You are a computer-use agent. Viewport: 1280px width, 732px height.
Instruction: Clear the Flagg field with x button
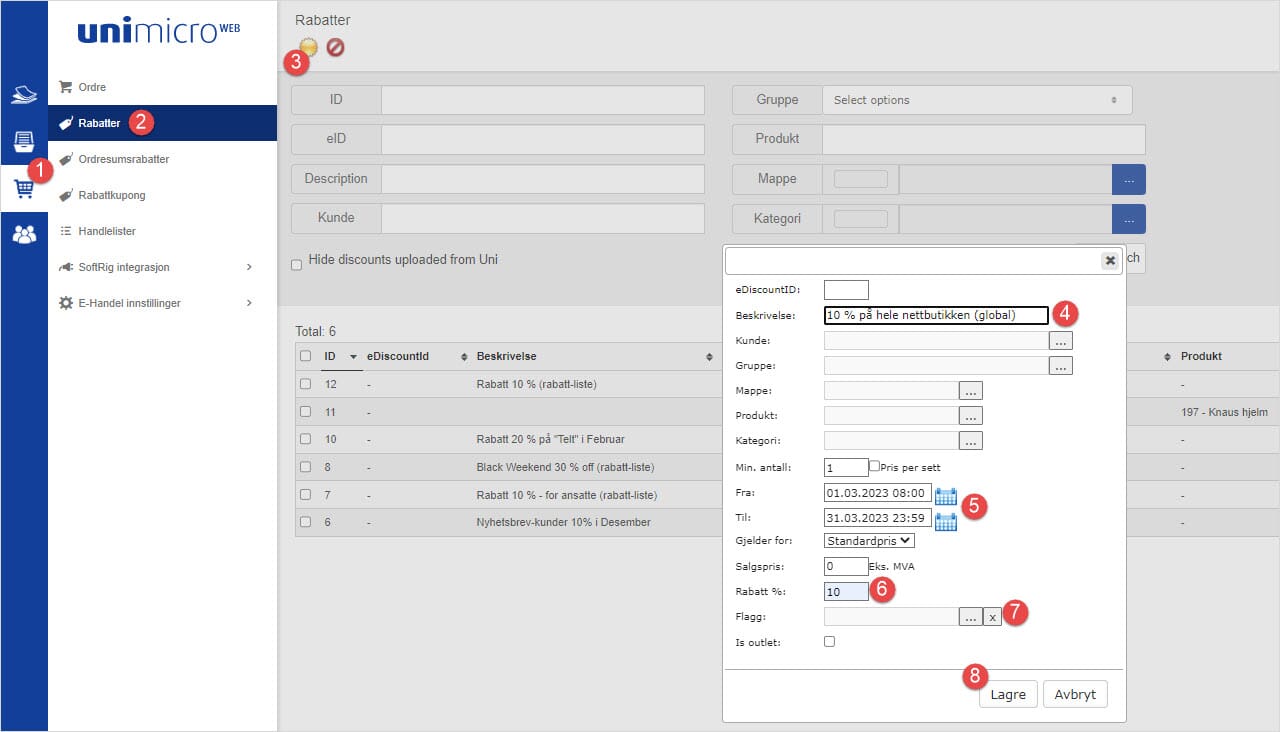(x=991, y=617)
